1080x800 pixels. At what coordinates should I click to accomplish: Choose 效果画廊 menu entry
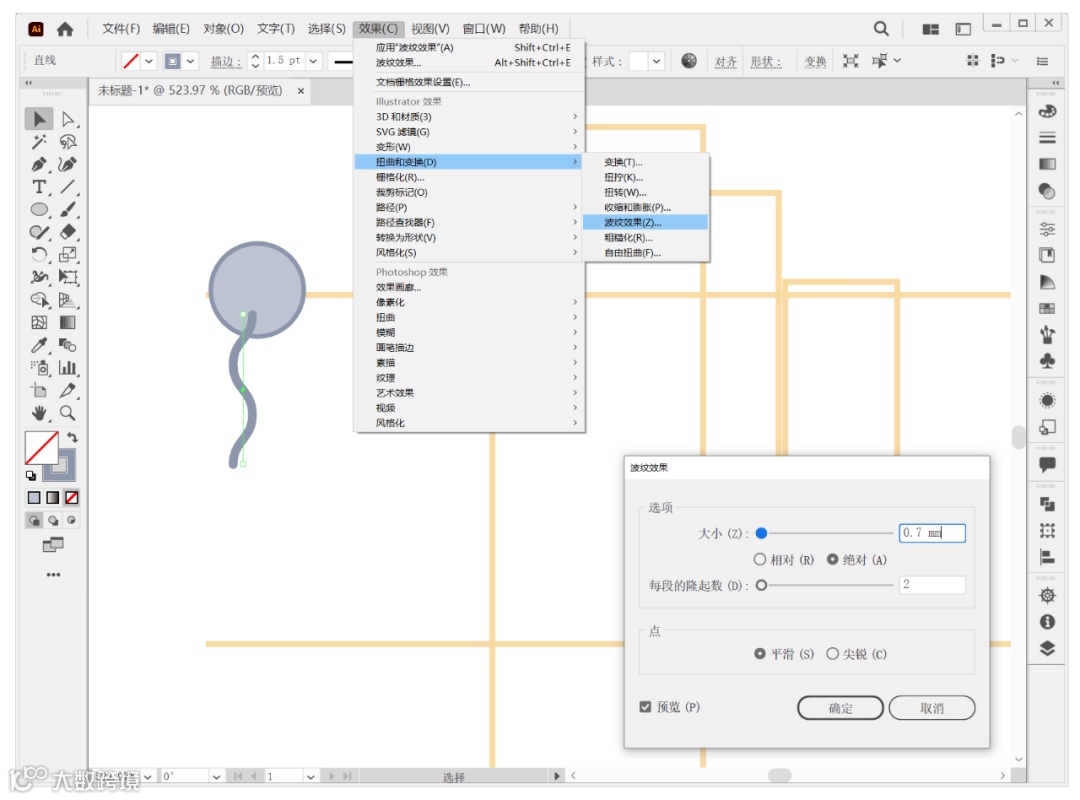pyautogui.click(x=470, y=287)
